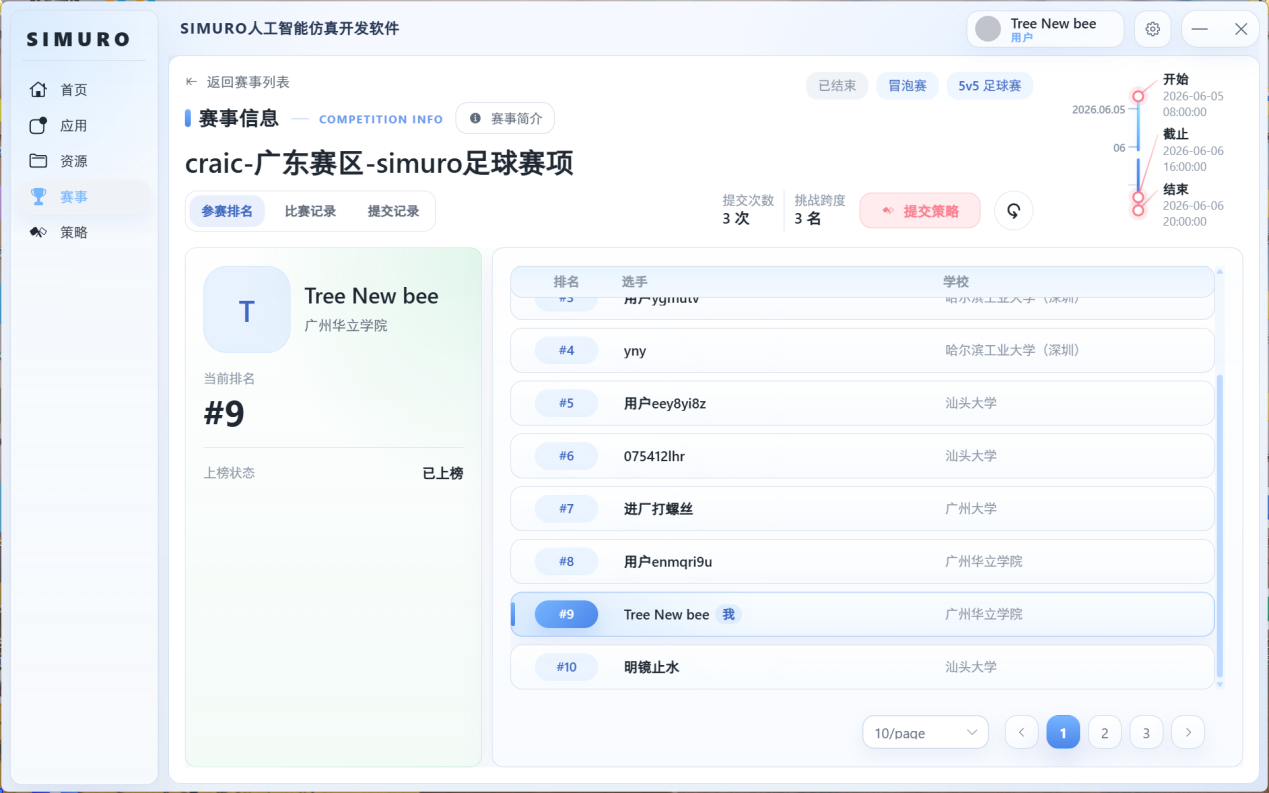Image resolution: width=1269 pixels, height=793 pixels.
Task: Open the 资源 folder icon
Action: click(x=38, y=161)
